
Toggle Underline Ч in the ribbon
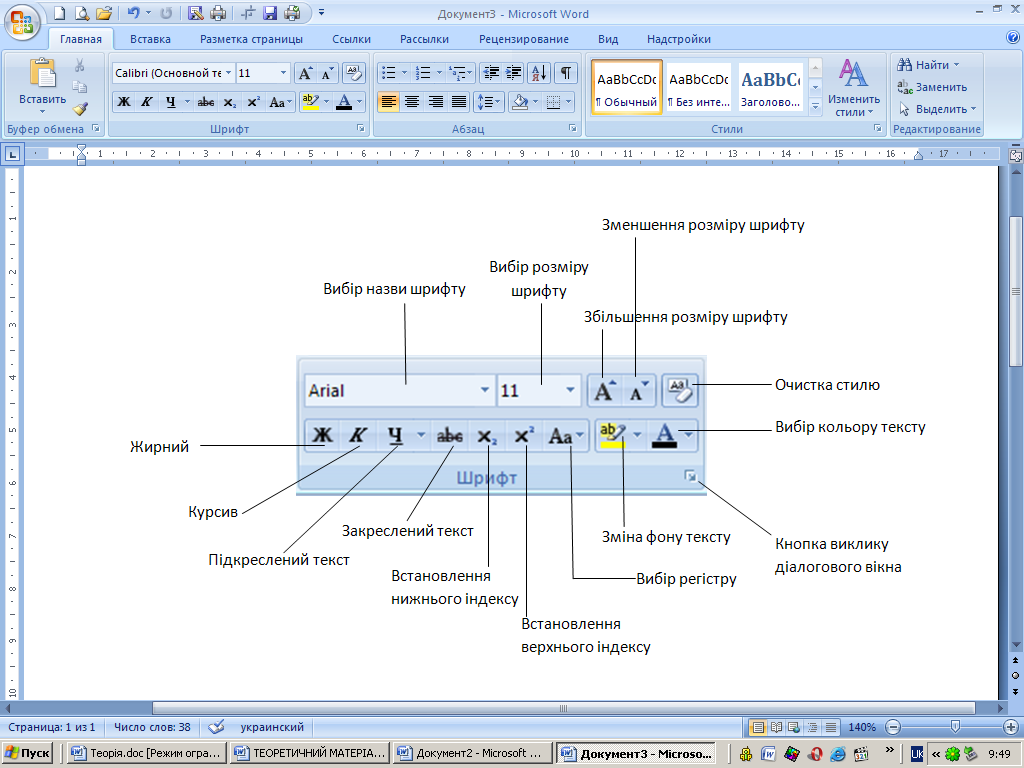[170, 102]
